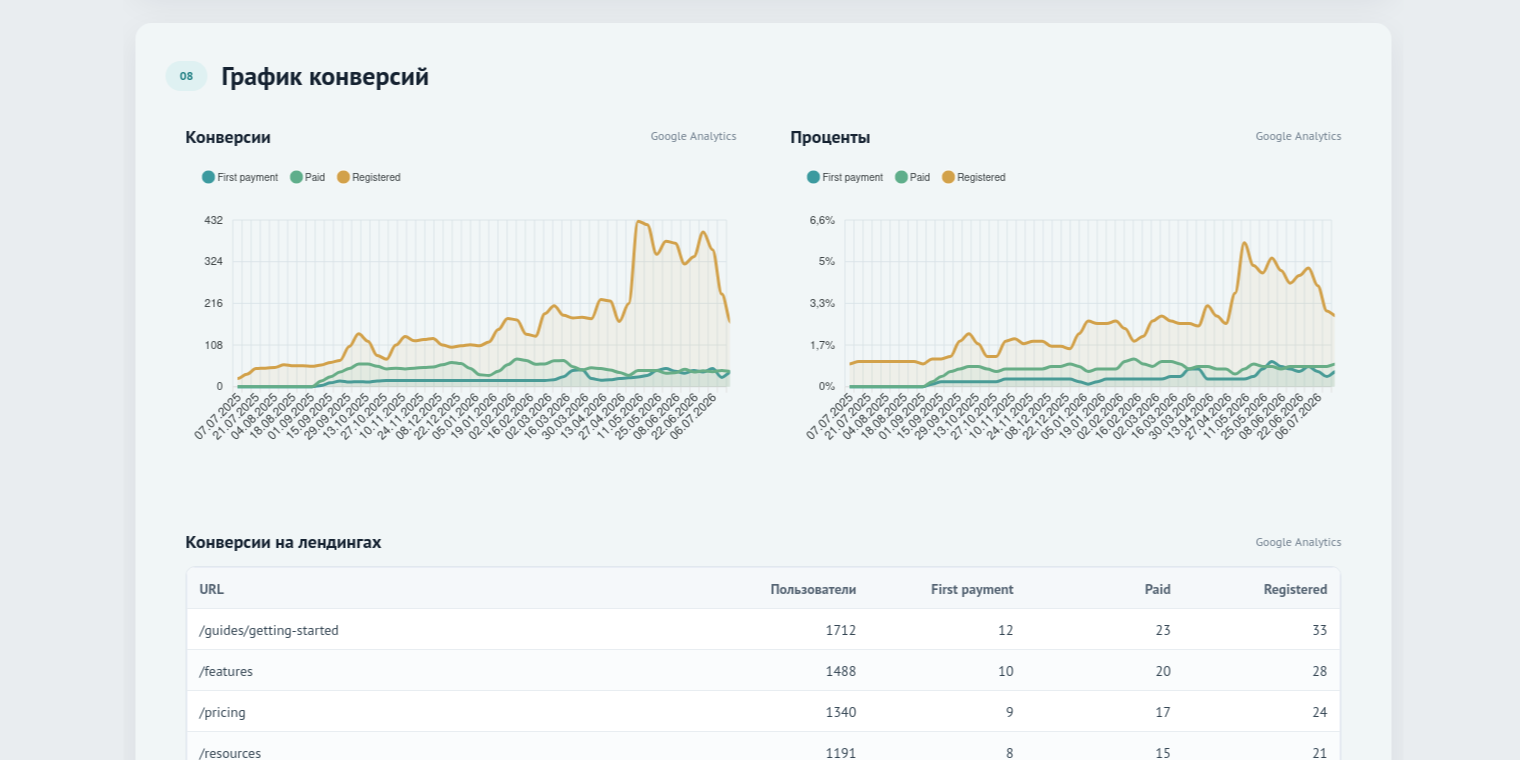This screenshot has height=760, width=1520.
Task: Click the 432 y-axis label on Конверсии chart
Action: pyautogui.click(x=213, y=220)
